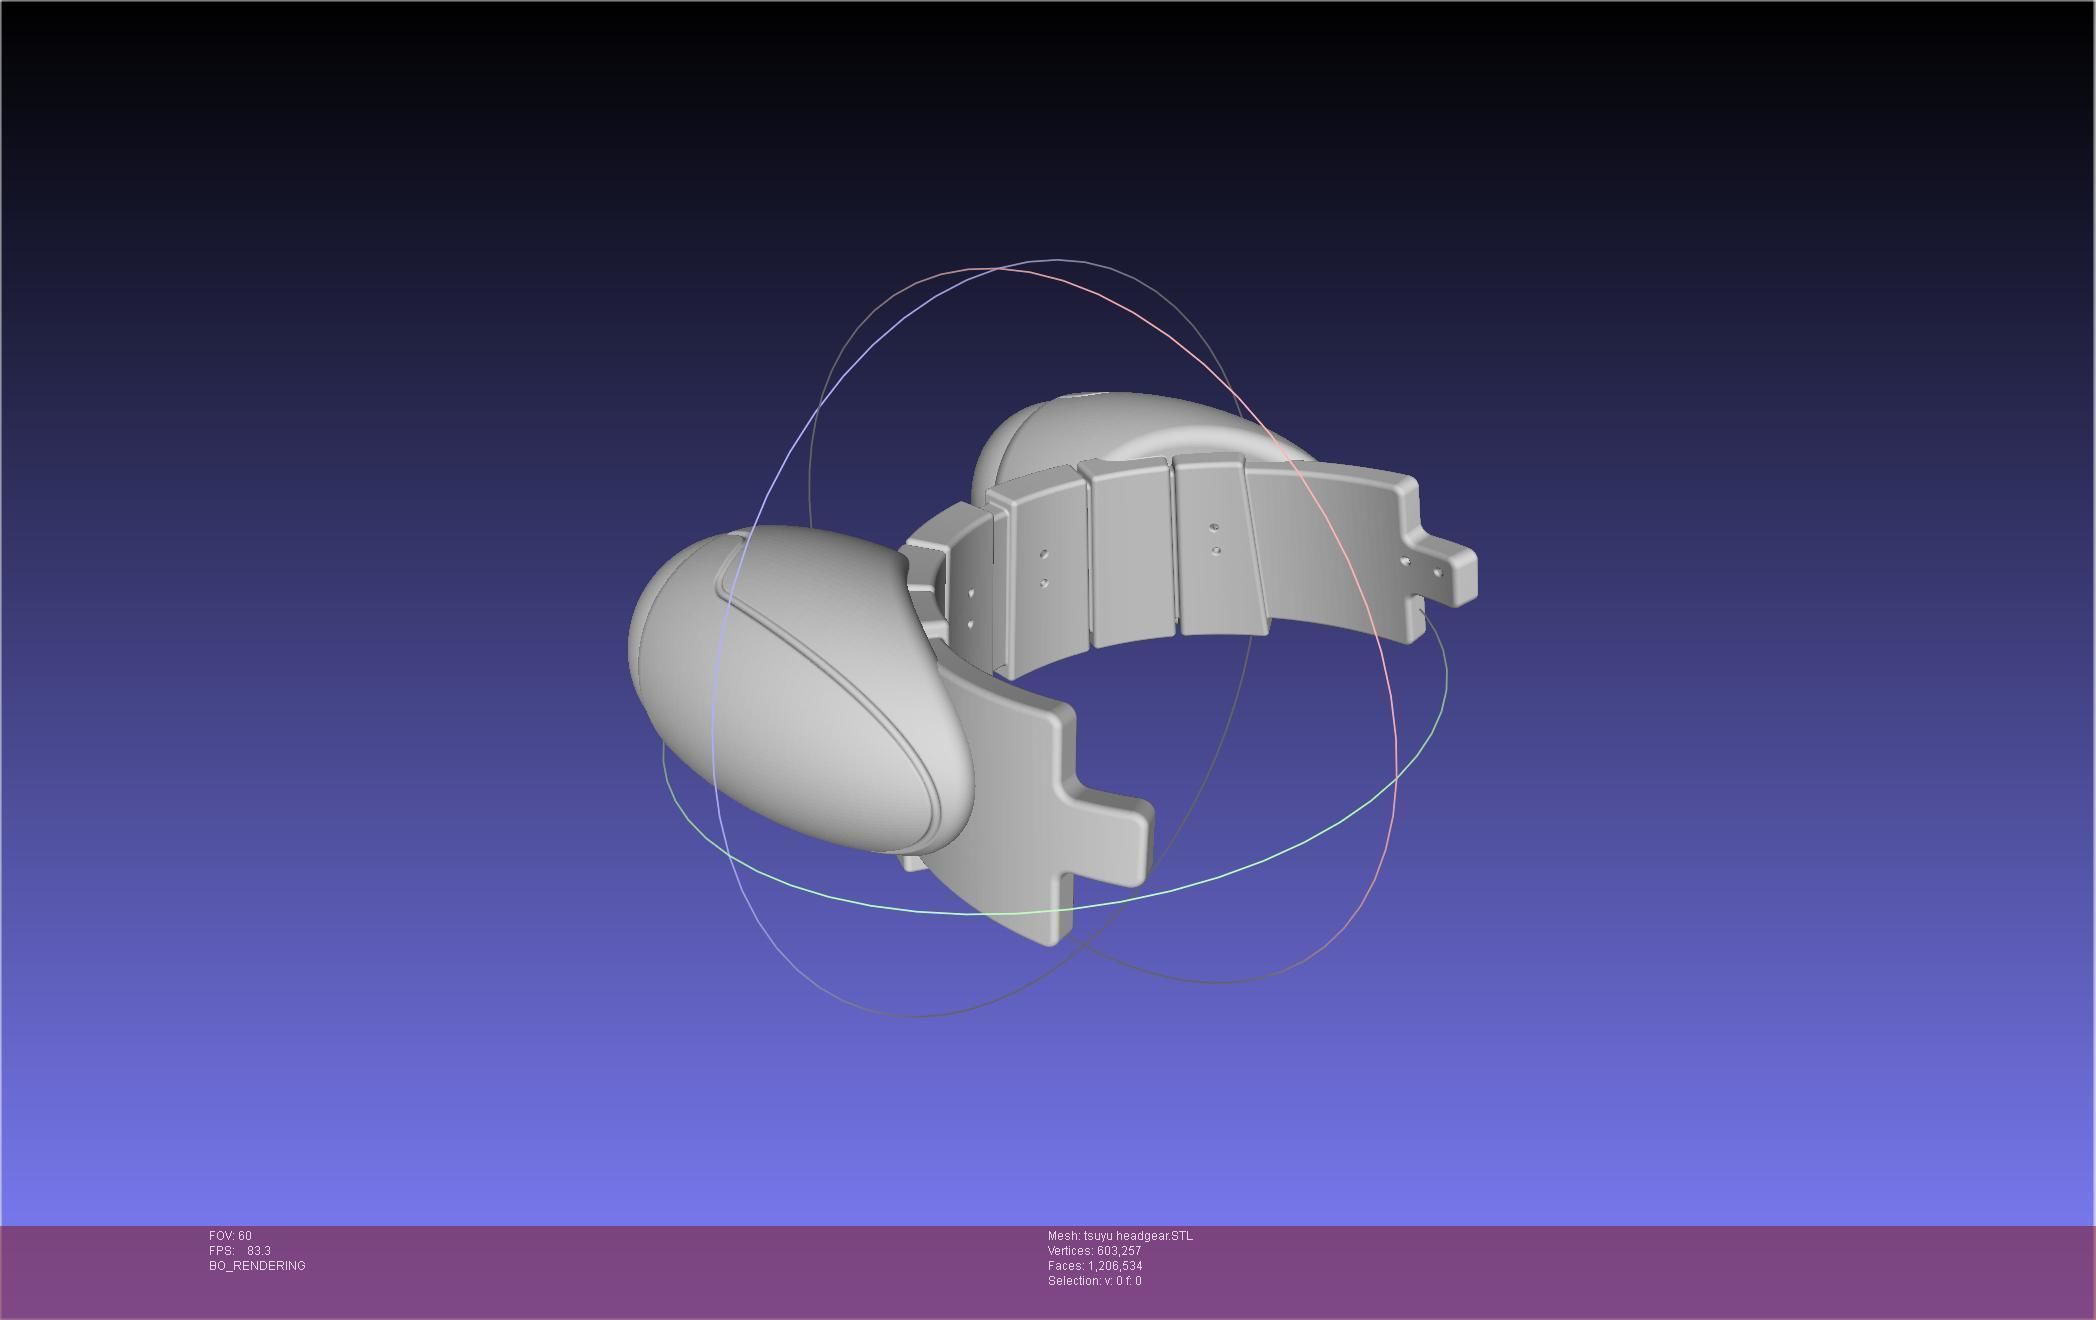This screenshot has width=2096, height=1320.
Task: Click the headgear 3D model in the viewport
Action: 1052,668
